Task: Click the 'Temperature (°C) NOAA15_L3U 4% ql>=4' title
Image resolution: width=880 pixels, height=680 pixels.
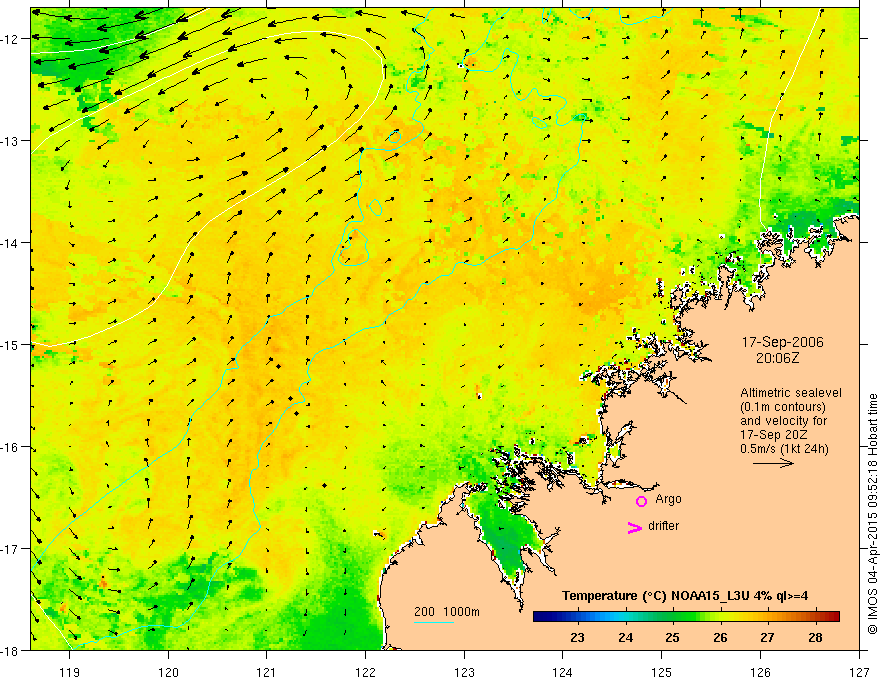Action: pyautogui.click(x=685, y=596)
